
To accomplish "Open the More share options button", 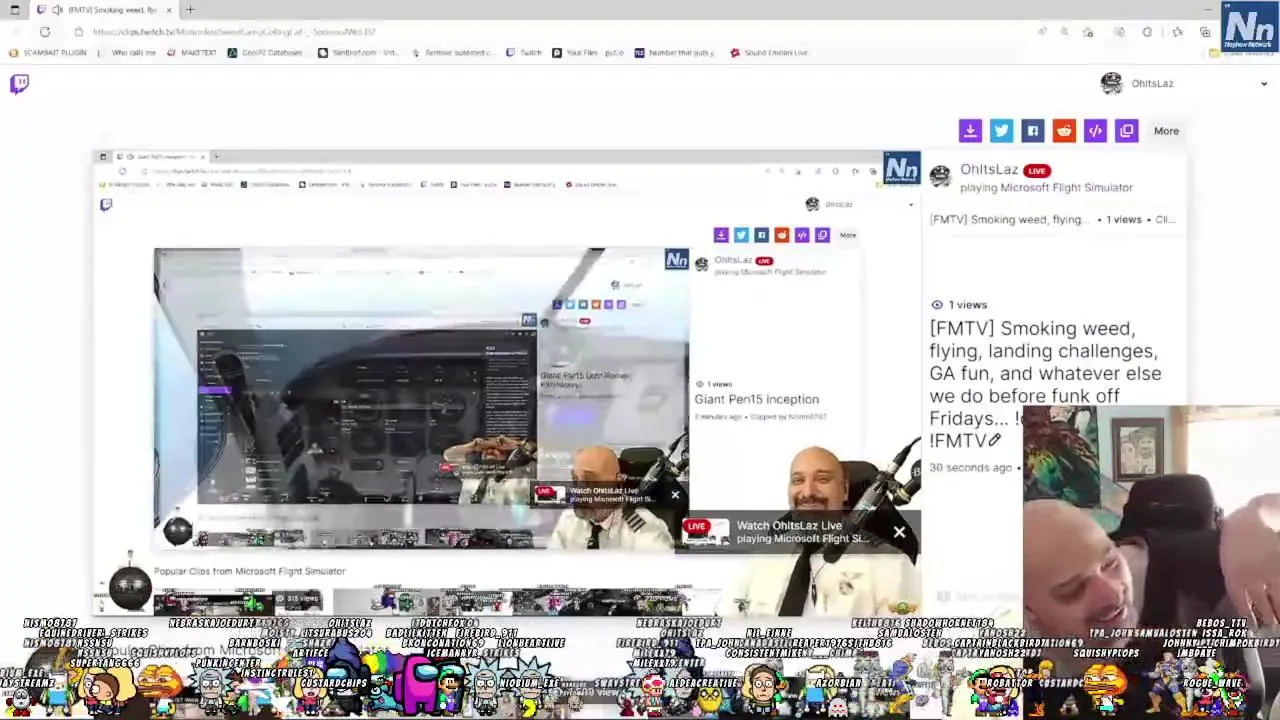I will click(1166, 131).
